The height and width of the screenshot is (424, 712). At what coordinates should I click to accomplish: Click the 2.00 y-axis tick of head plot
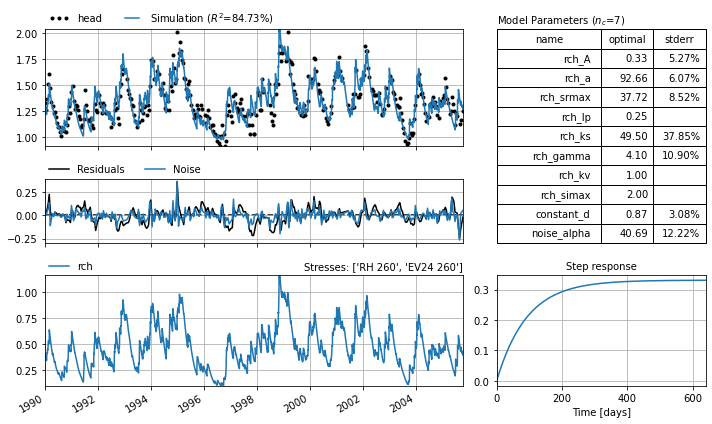tap(27, 34)
